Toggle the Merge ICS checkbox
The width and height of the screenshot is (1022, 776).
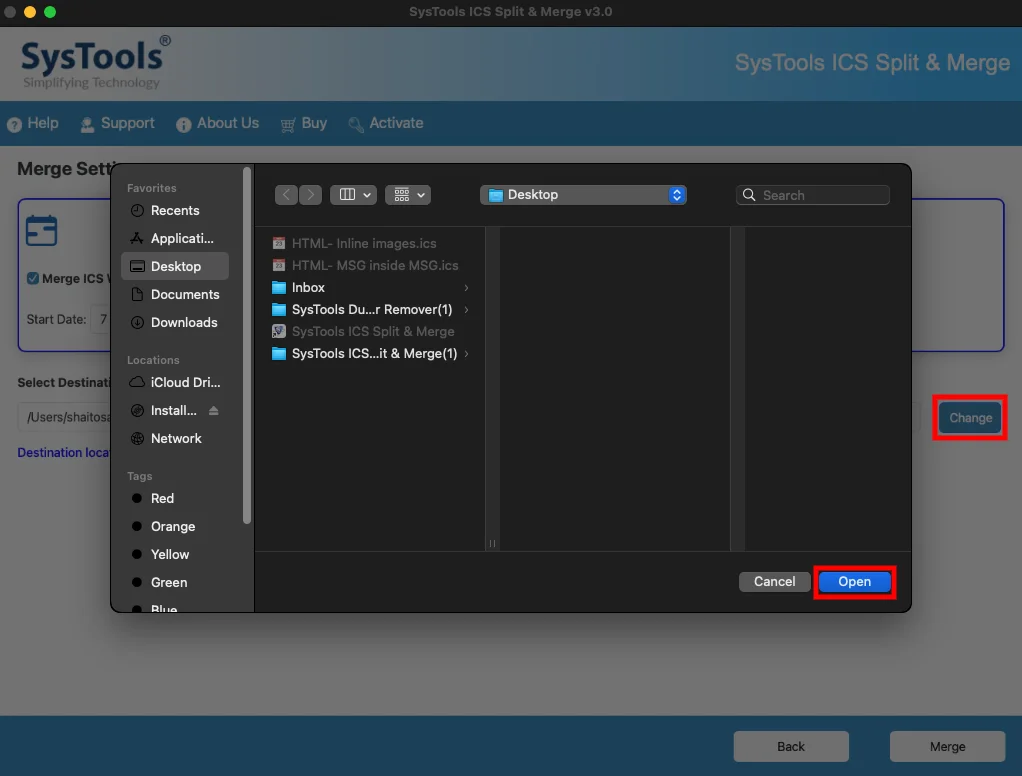click(x=33, y=279)
